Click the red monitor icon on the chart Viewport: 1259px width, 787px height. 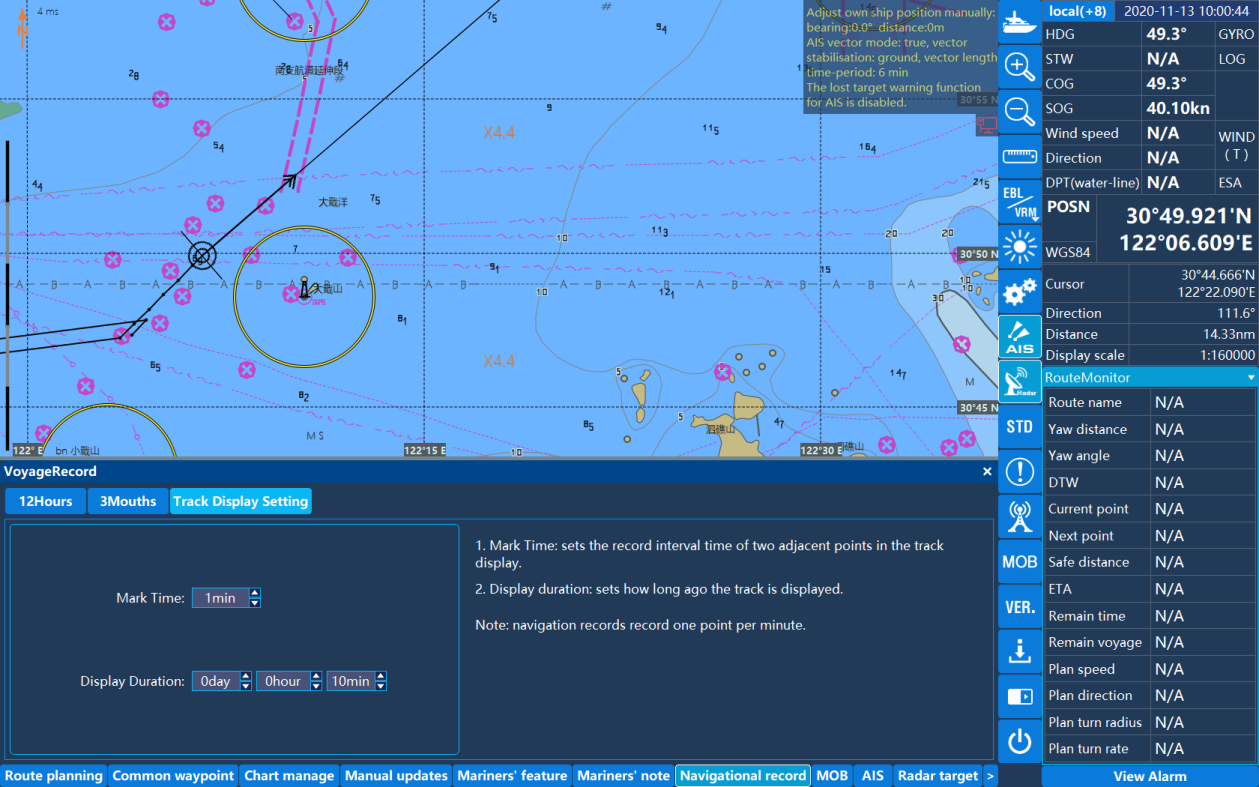(987, 125)
